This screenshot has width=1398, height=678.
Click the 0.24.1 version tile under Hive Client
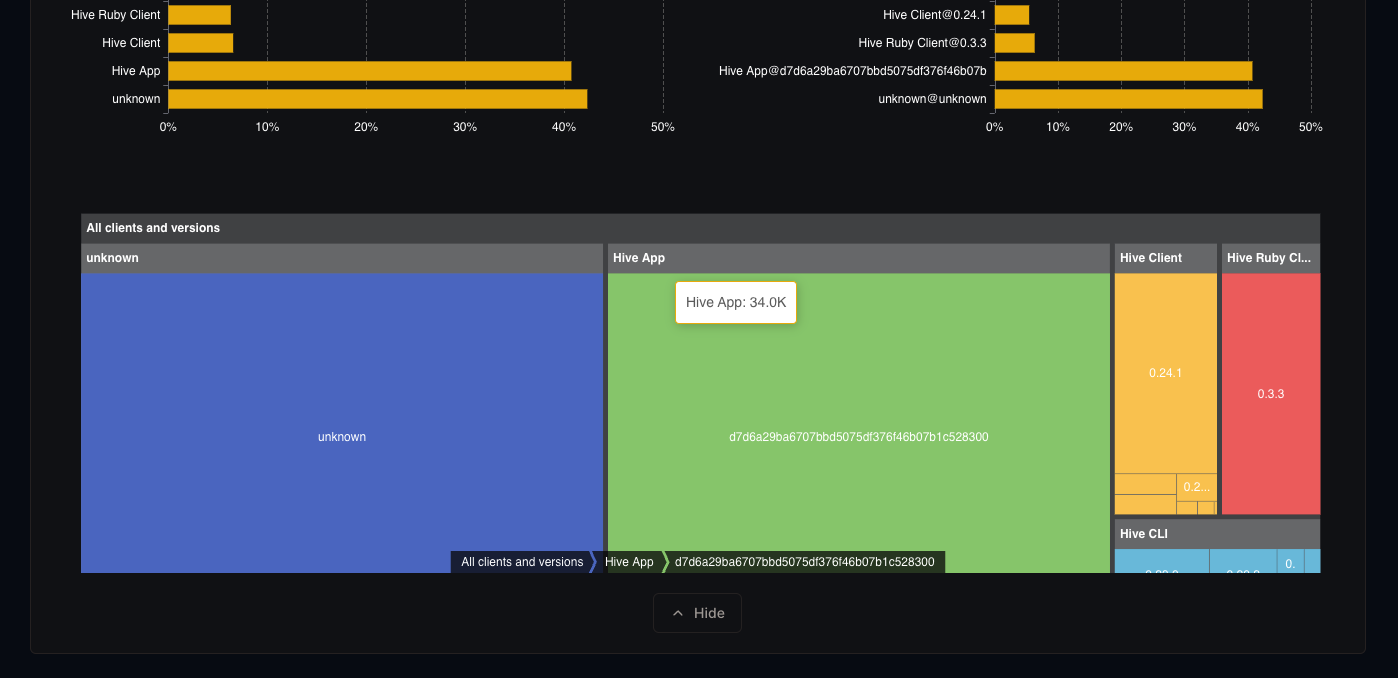(x=1165, y=372)
